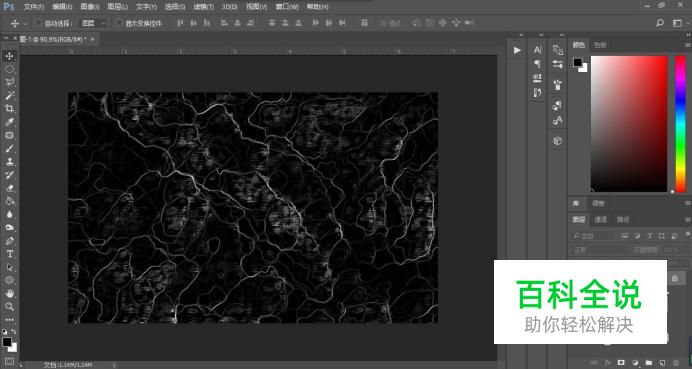Close the document tab 90.9% (RGB/8#)
The width and height of the screenshot is (692, 369).
(93, 39)
